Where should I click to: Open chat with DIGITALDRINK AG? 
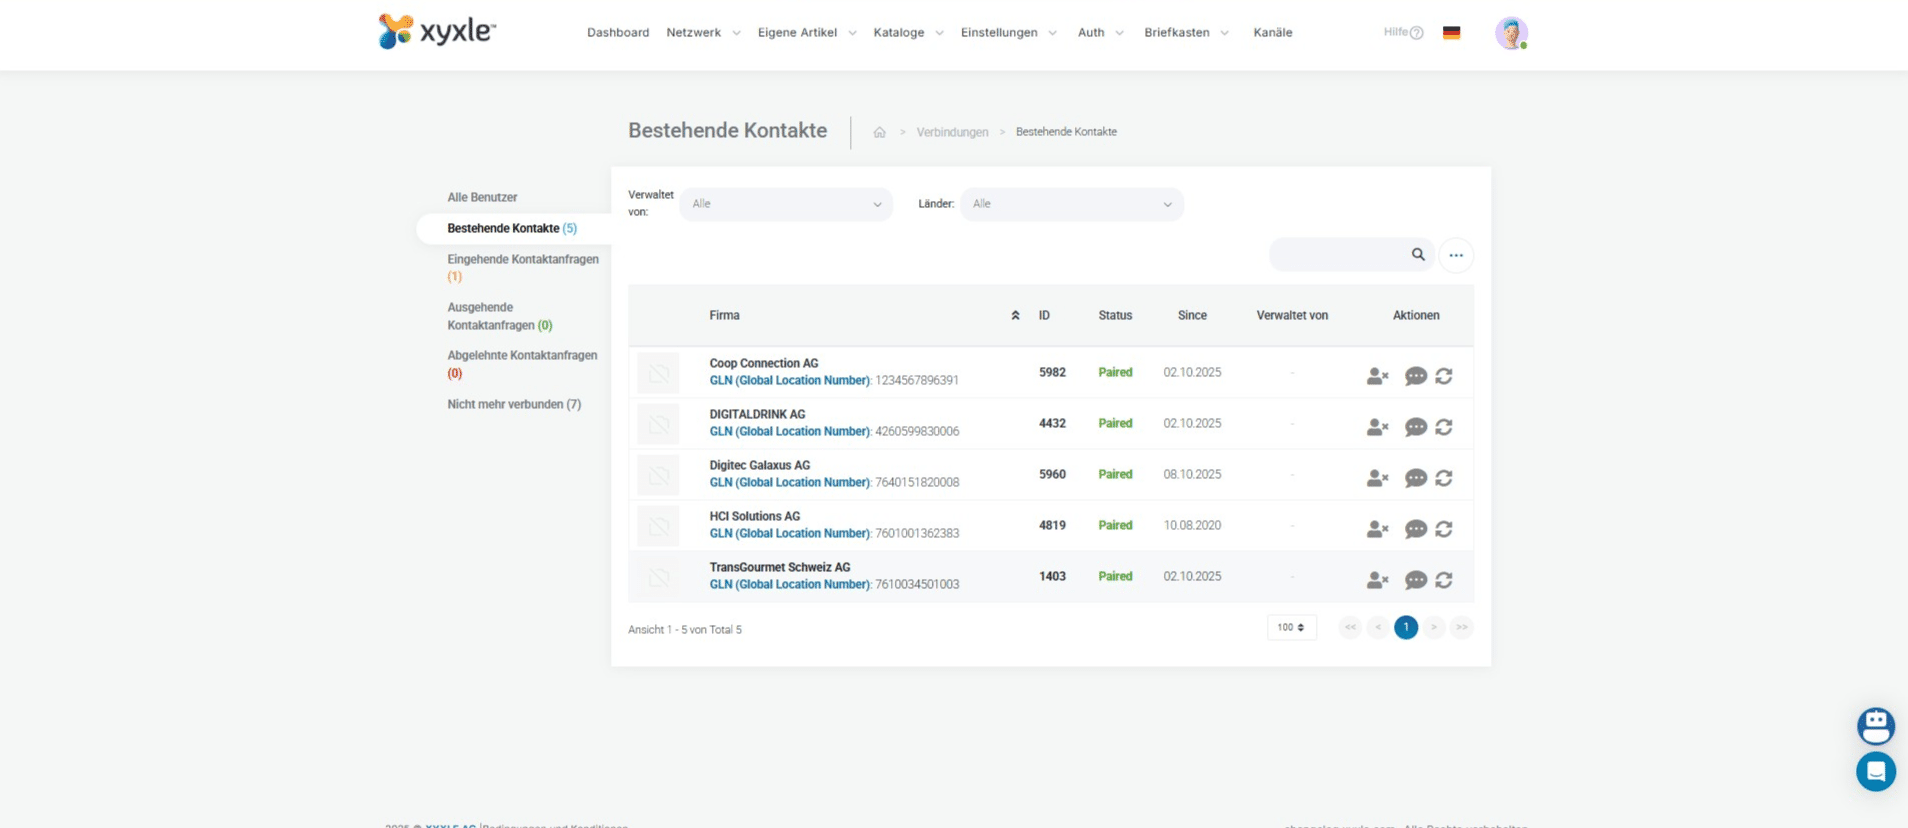[x=1415, y=427]
